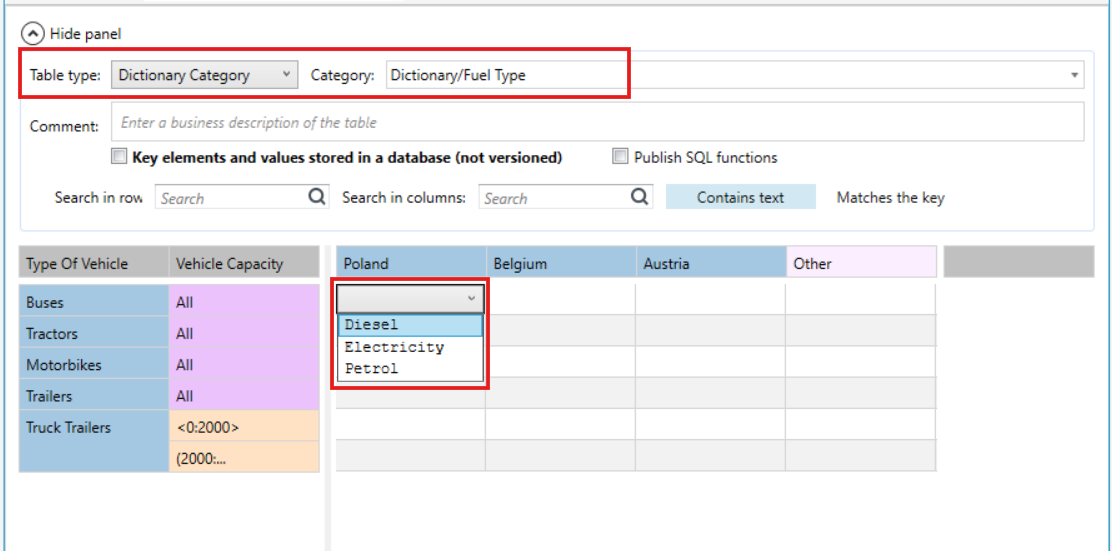Expand the Category combo box arrow

click(1074, 74)
